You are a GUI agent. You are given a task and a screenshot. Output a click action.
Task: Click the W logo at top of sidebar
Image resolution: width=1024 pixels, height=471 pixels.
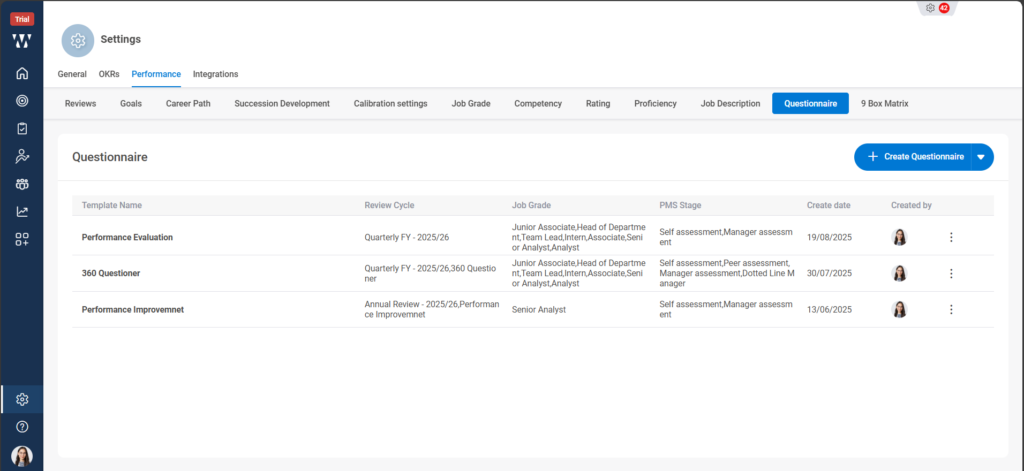click(x=22, y=41)
